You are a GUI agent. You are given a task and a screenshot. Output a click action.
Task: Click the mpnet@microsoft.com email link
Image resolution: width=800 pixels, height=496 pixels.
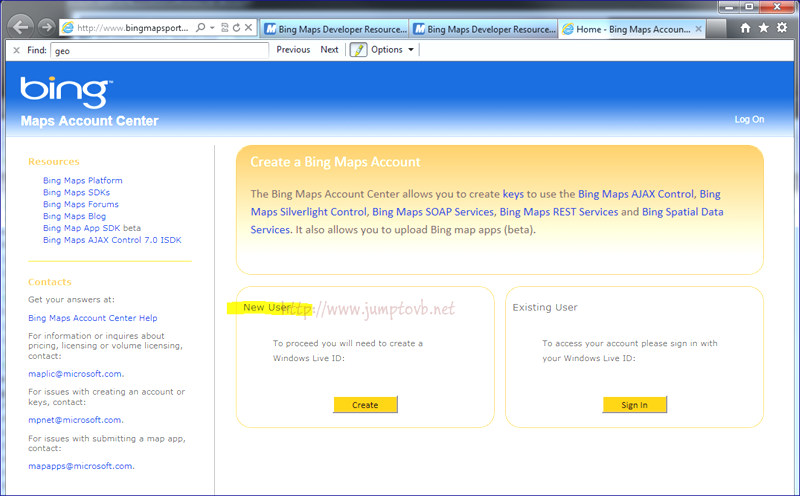(75, 420)
